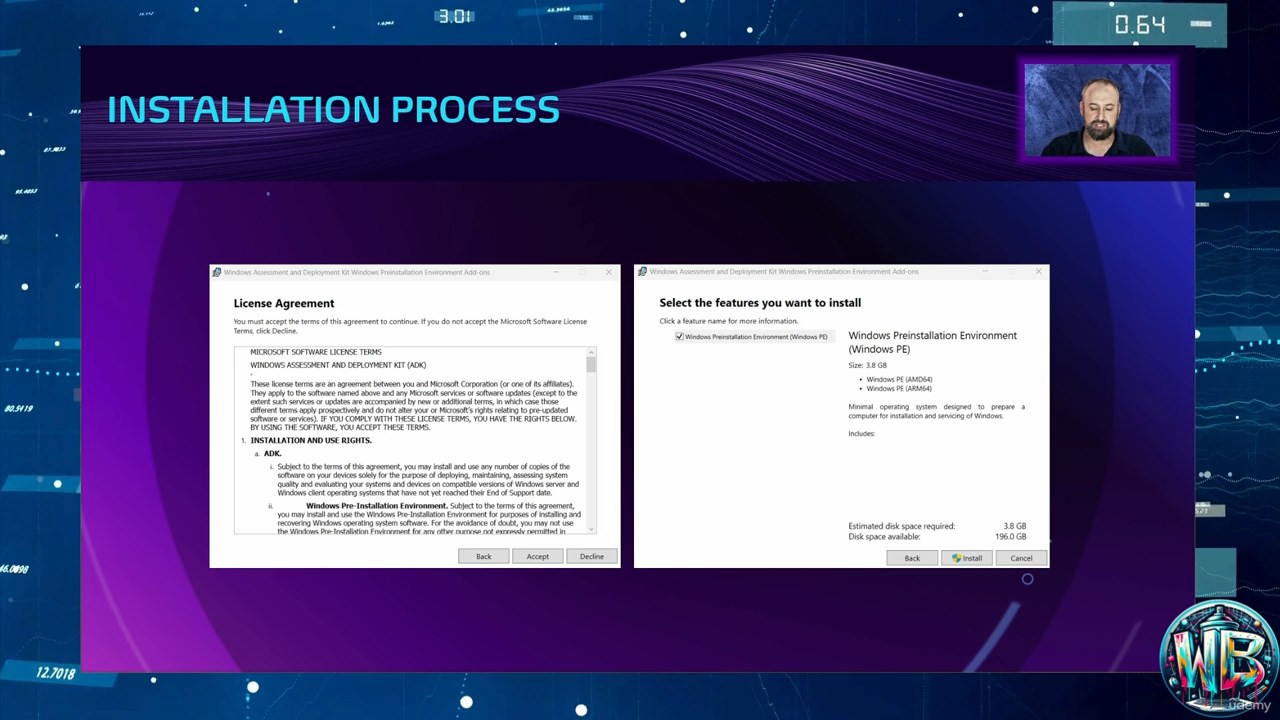The height and width of the screenshot is (720, 1280).
Task: Go Back in features selection window
Action: click(912, 558)
